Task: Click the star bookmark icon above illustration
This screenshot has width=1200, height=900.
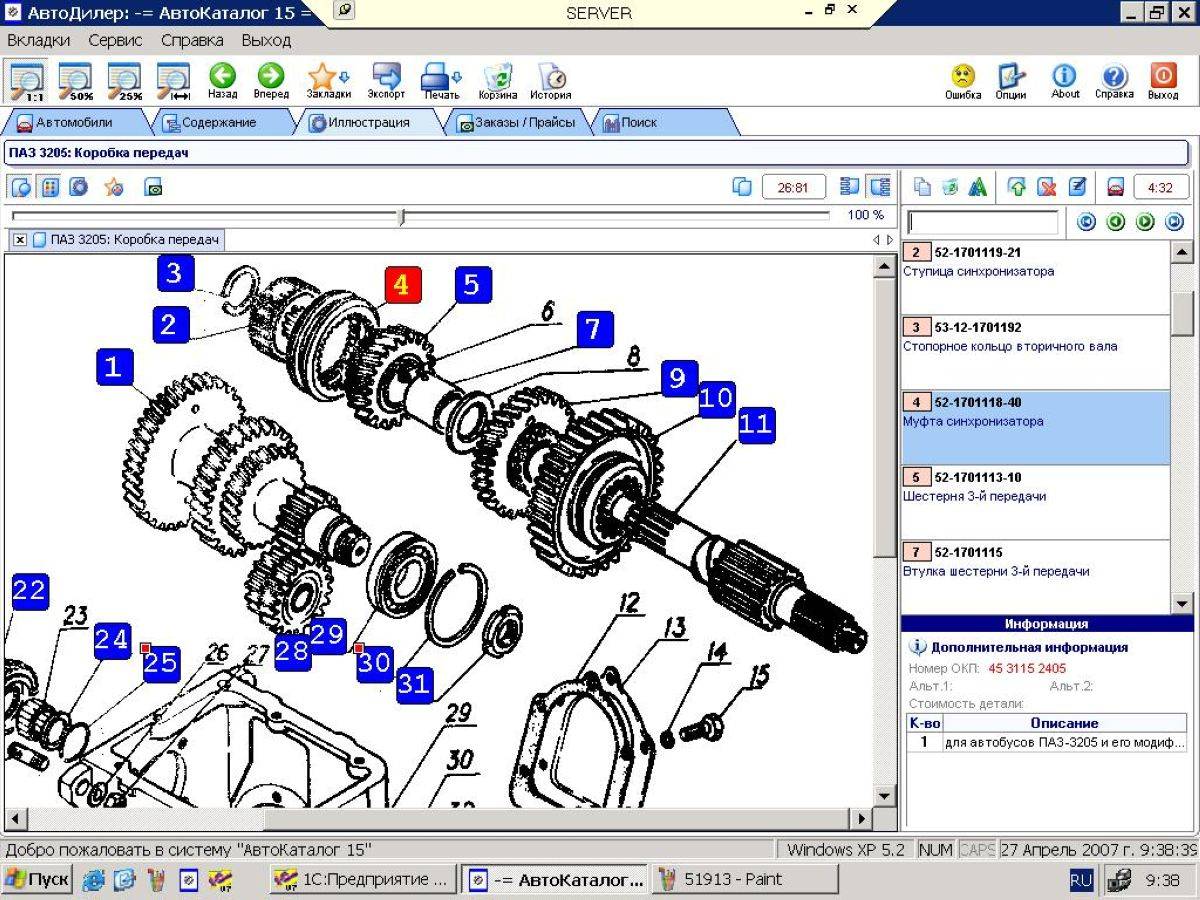Action: click(114, 186)
